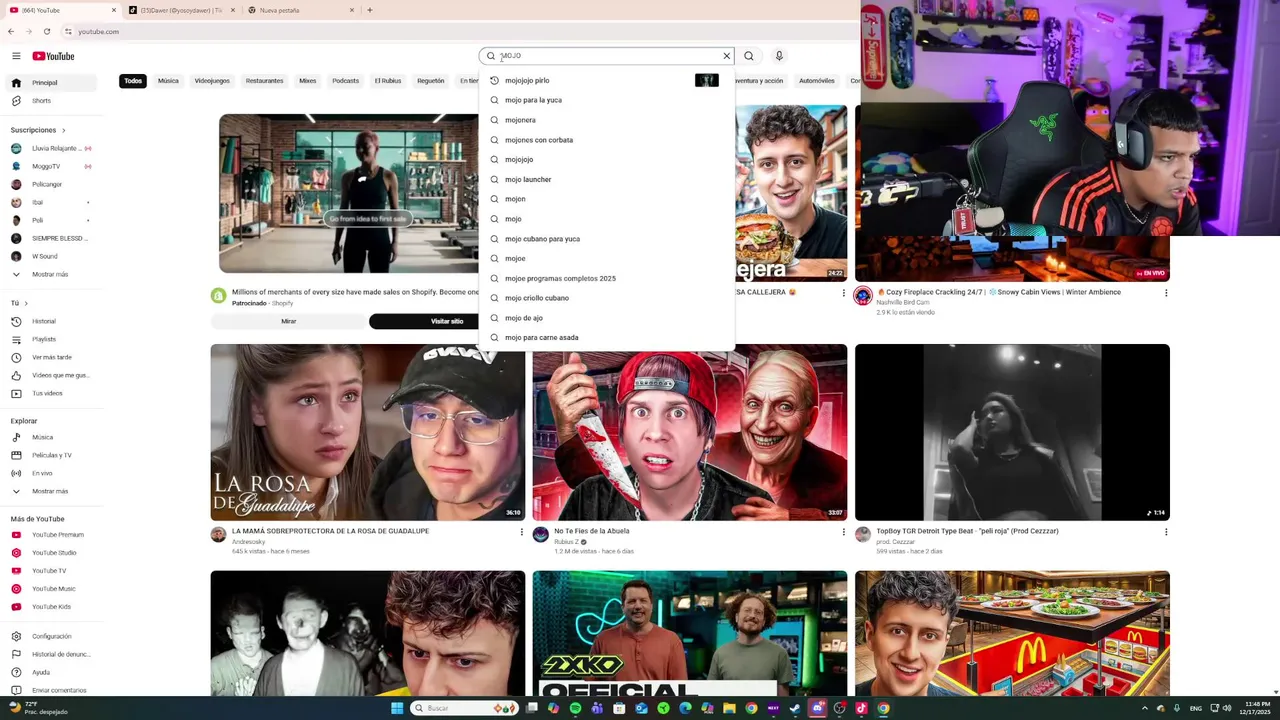
Task: Open options menu for No Te Fíes de la Abuela
Action: pyautogui.click(x=843, y=532)
